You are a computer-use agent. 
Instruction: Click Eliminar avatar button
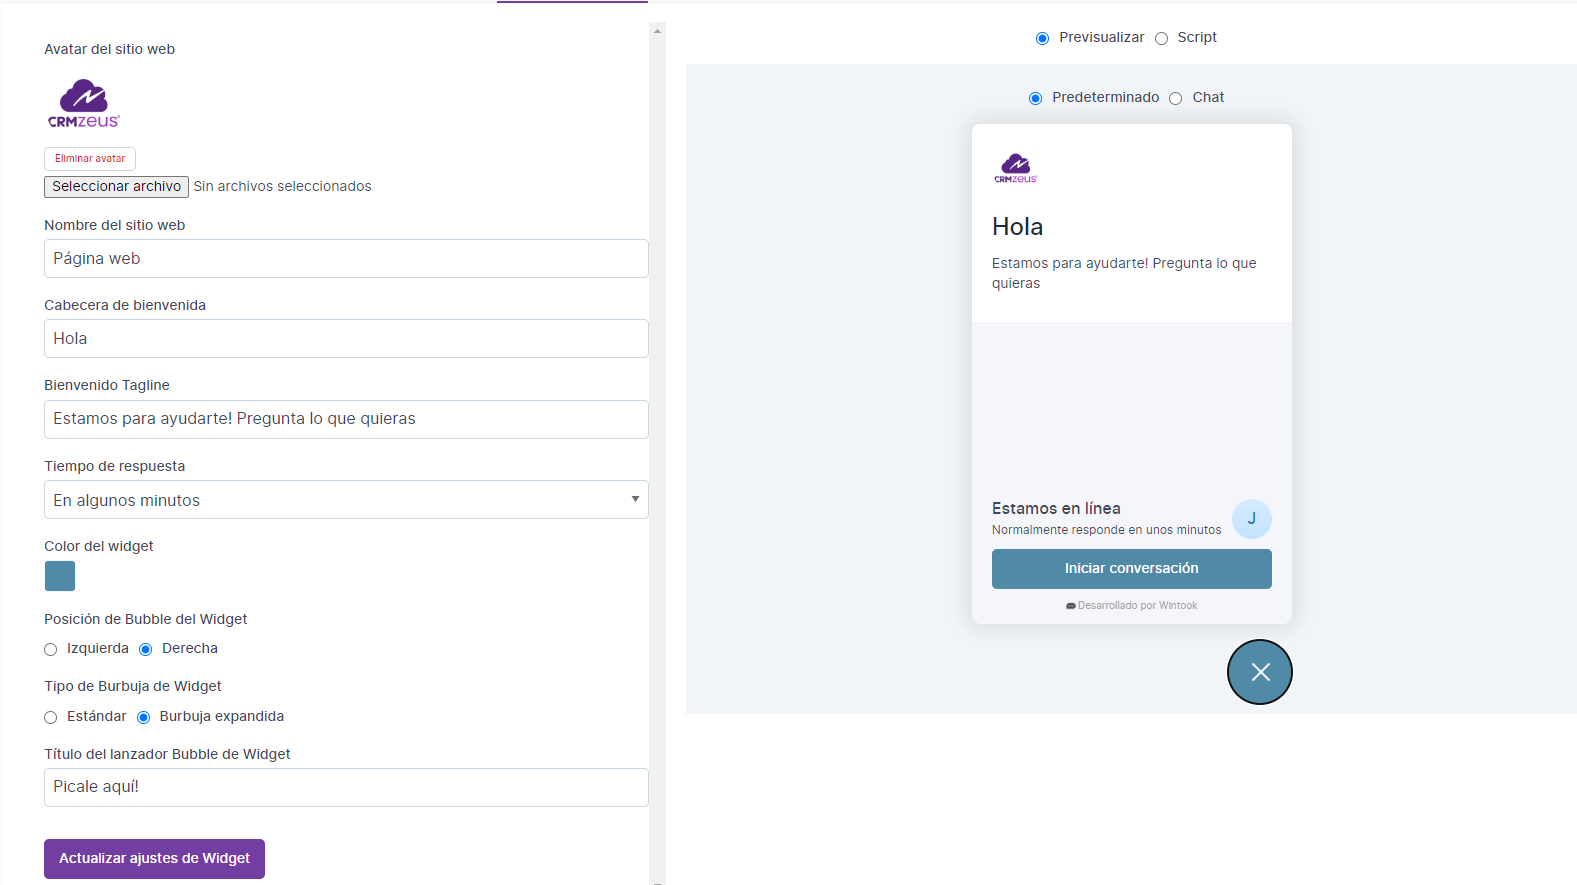click(x=90, y=159)
